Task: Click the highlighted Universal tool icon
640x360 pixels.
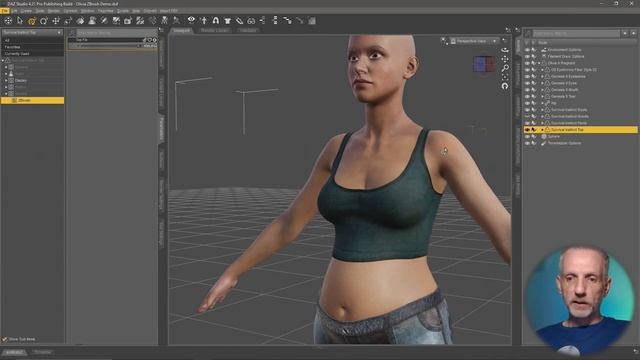Action: tap(32, 20)
